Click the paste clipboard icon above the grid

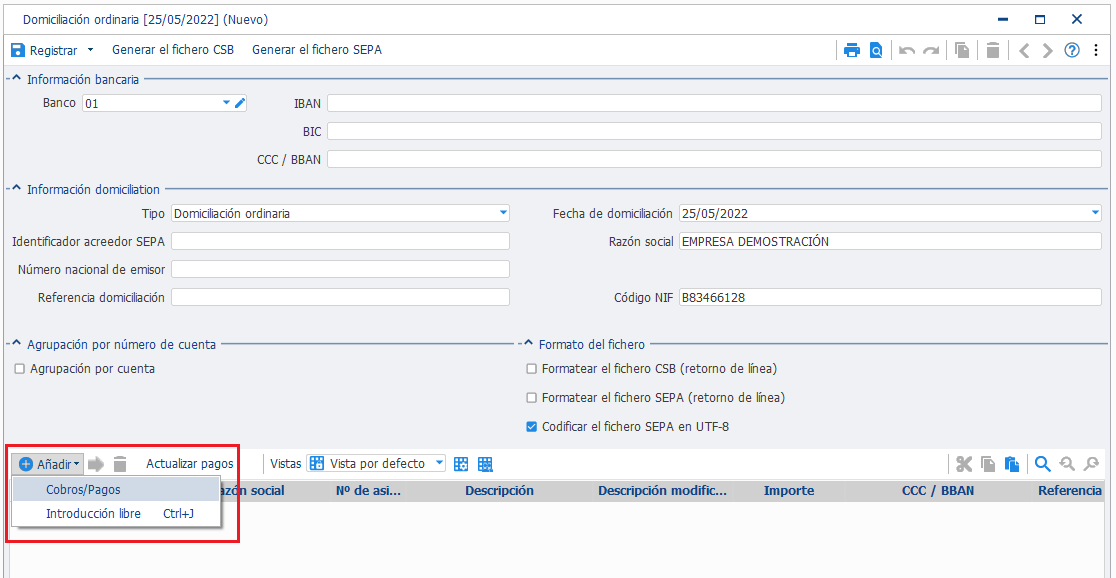tap(1011, 464)
